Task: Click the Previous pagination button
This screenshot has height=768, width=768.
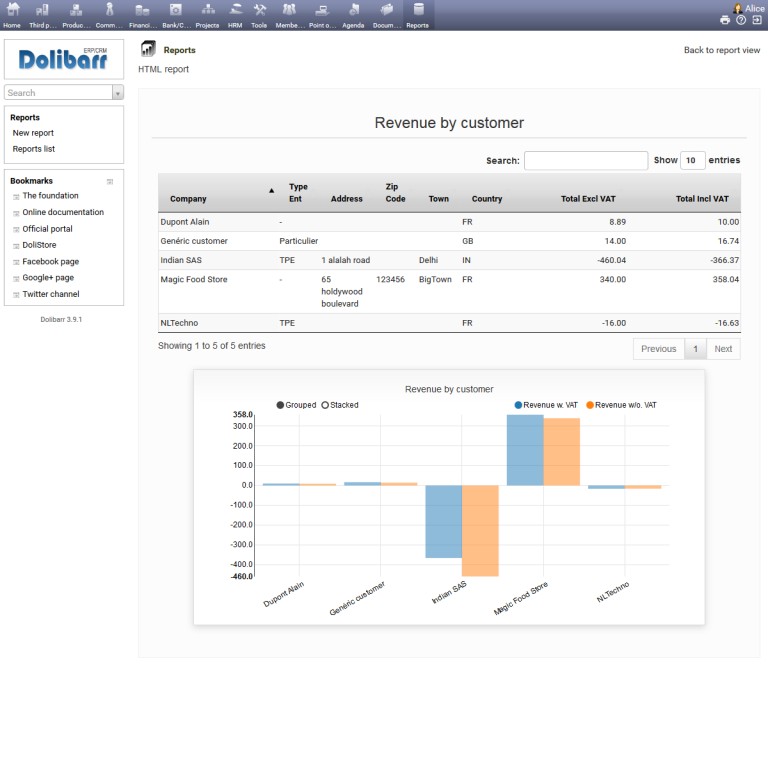Action: [658, 349]
